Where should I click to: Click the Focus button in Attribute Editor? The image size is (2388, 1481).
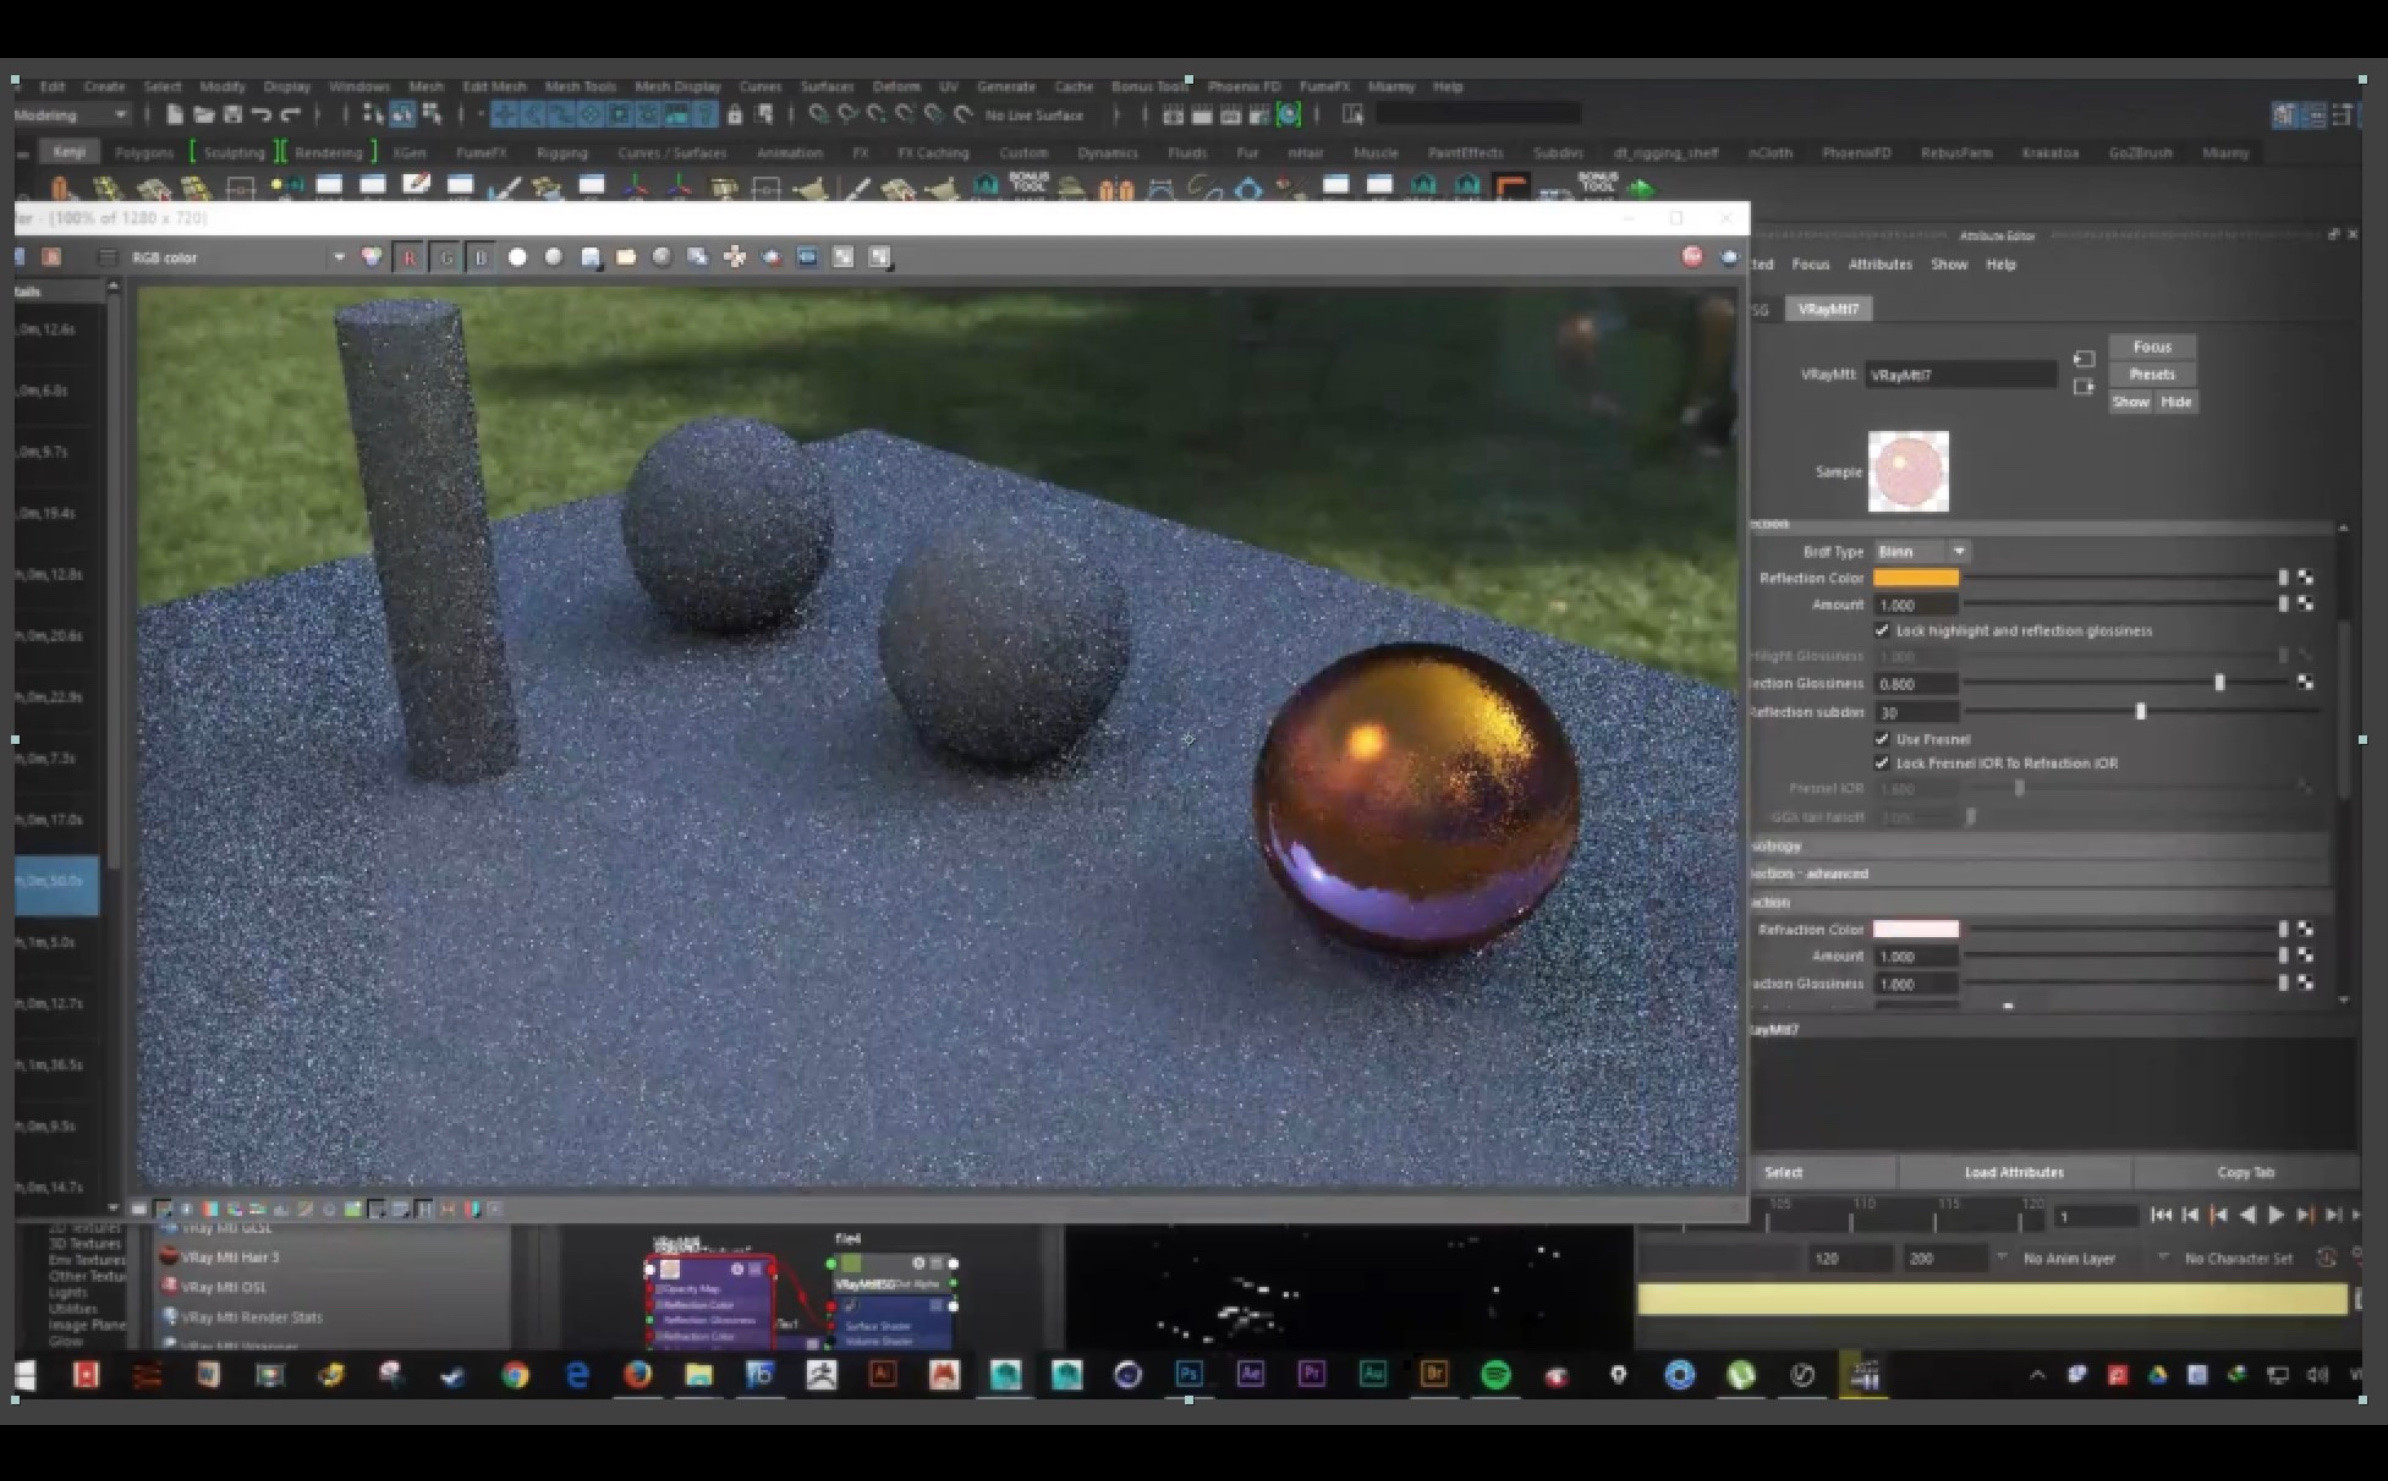click(x=2152, y=347)
